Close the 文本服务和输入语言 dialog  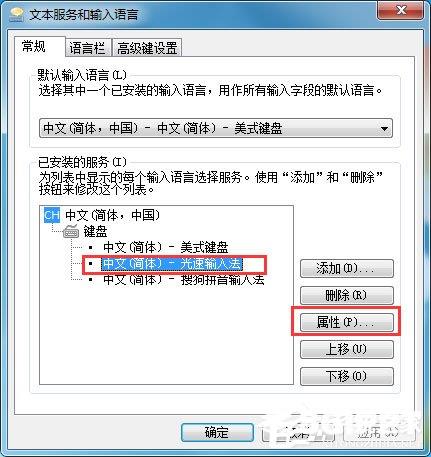pyautogui.click(x=401, y=10)
